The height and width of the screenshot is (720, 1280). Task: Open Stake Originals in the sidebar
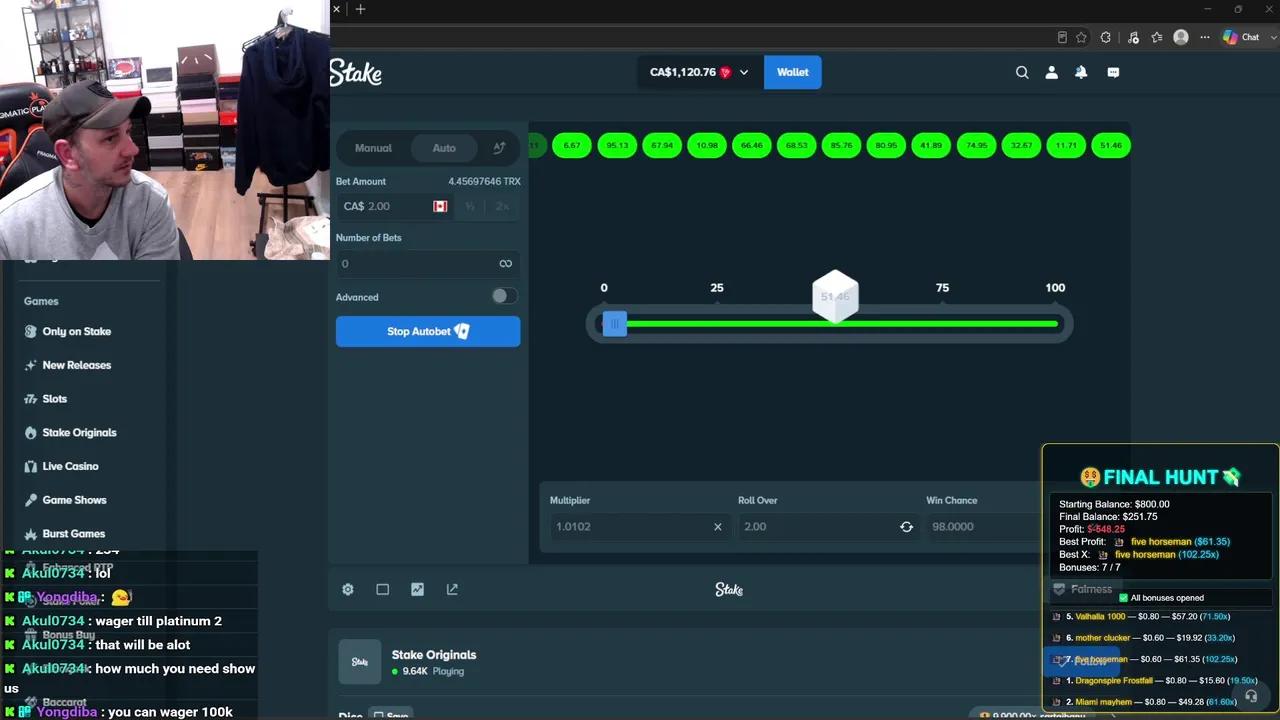click(x=79, y=433)
